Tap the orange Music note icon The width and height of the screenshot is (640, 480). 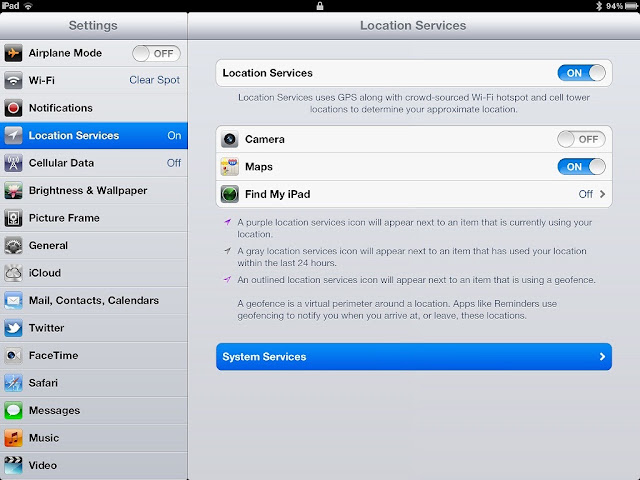[x=13, y=438]
